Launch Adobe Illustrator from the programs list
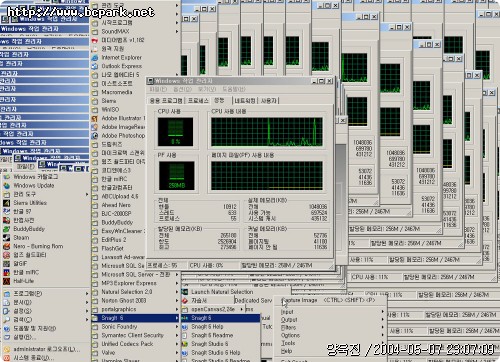 123,118
